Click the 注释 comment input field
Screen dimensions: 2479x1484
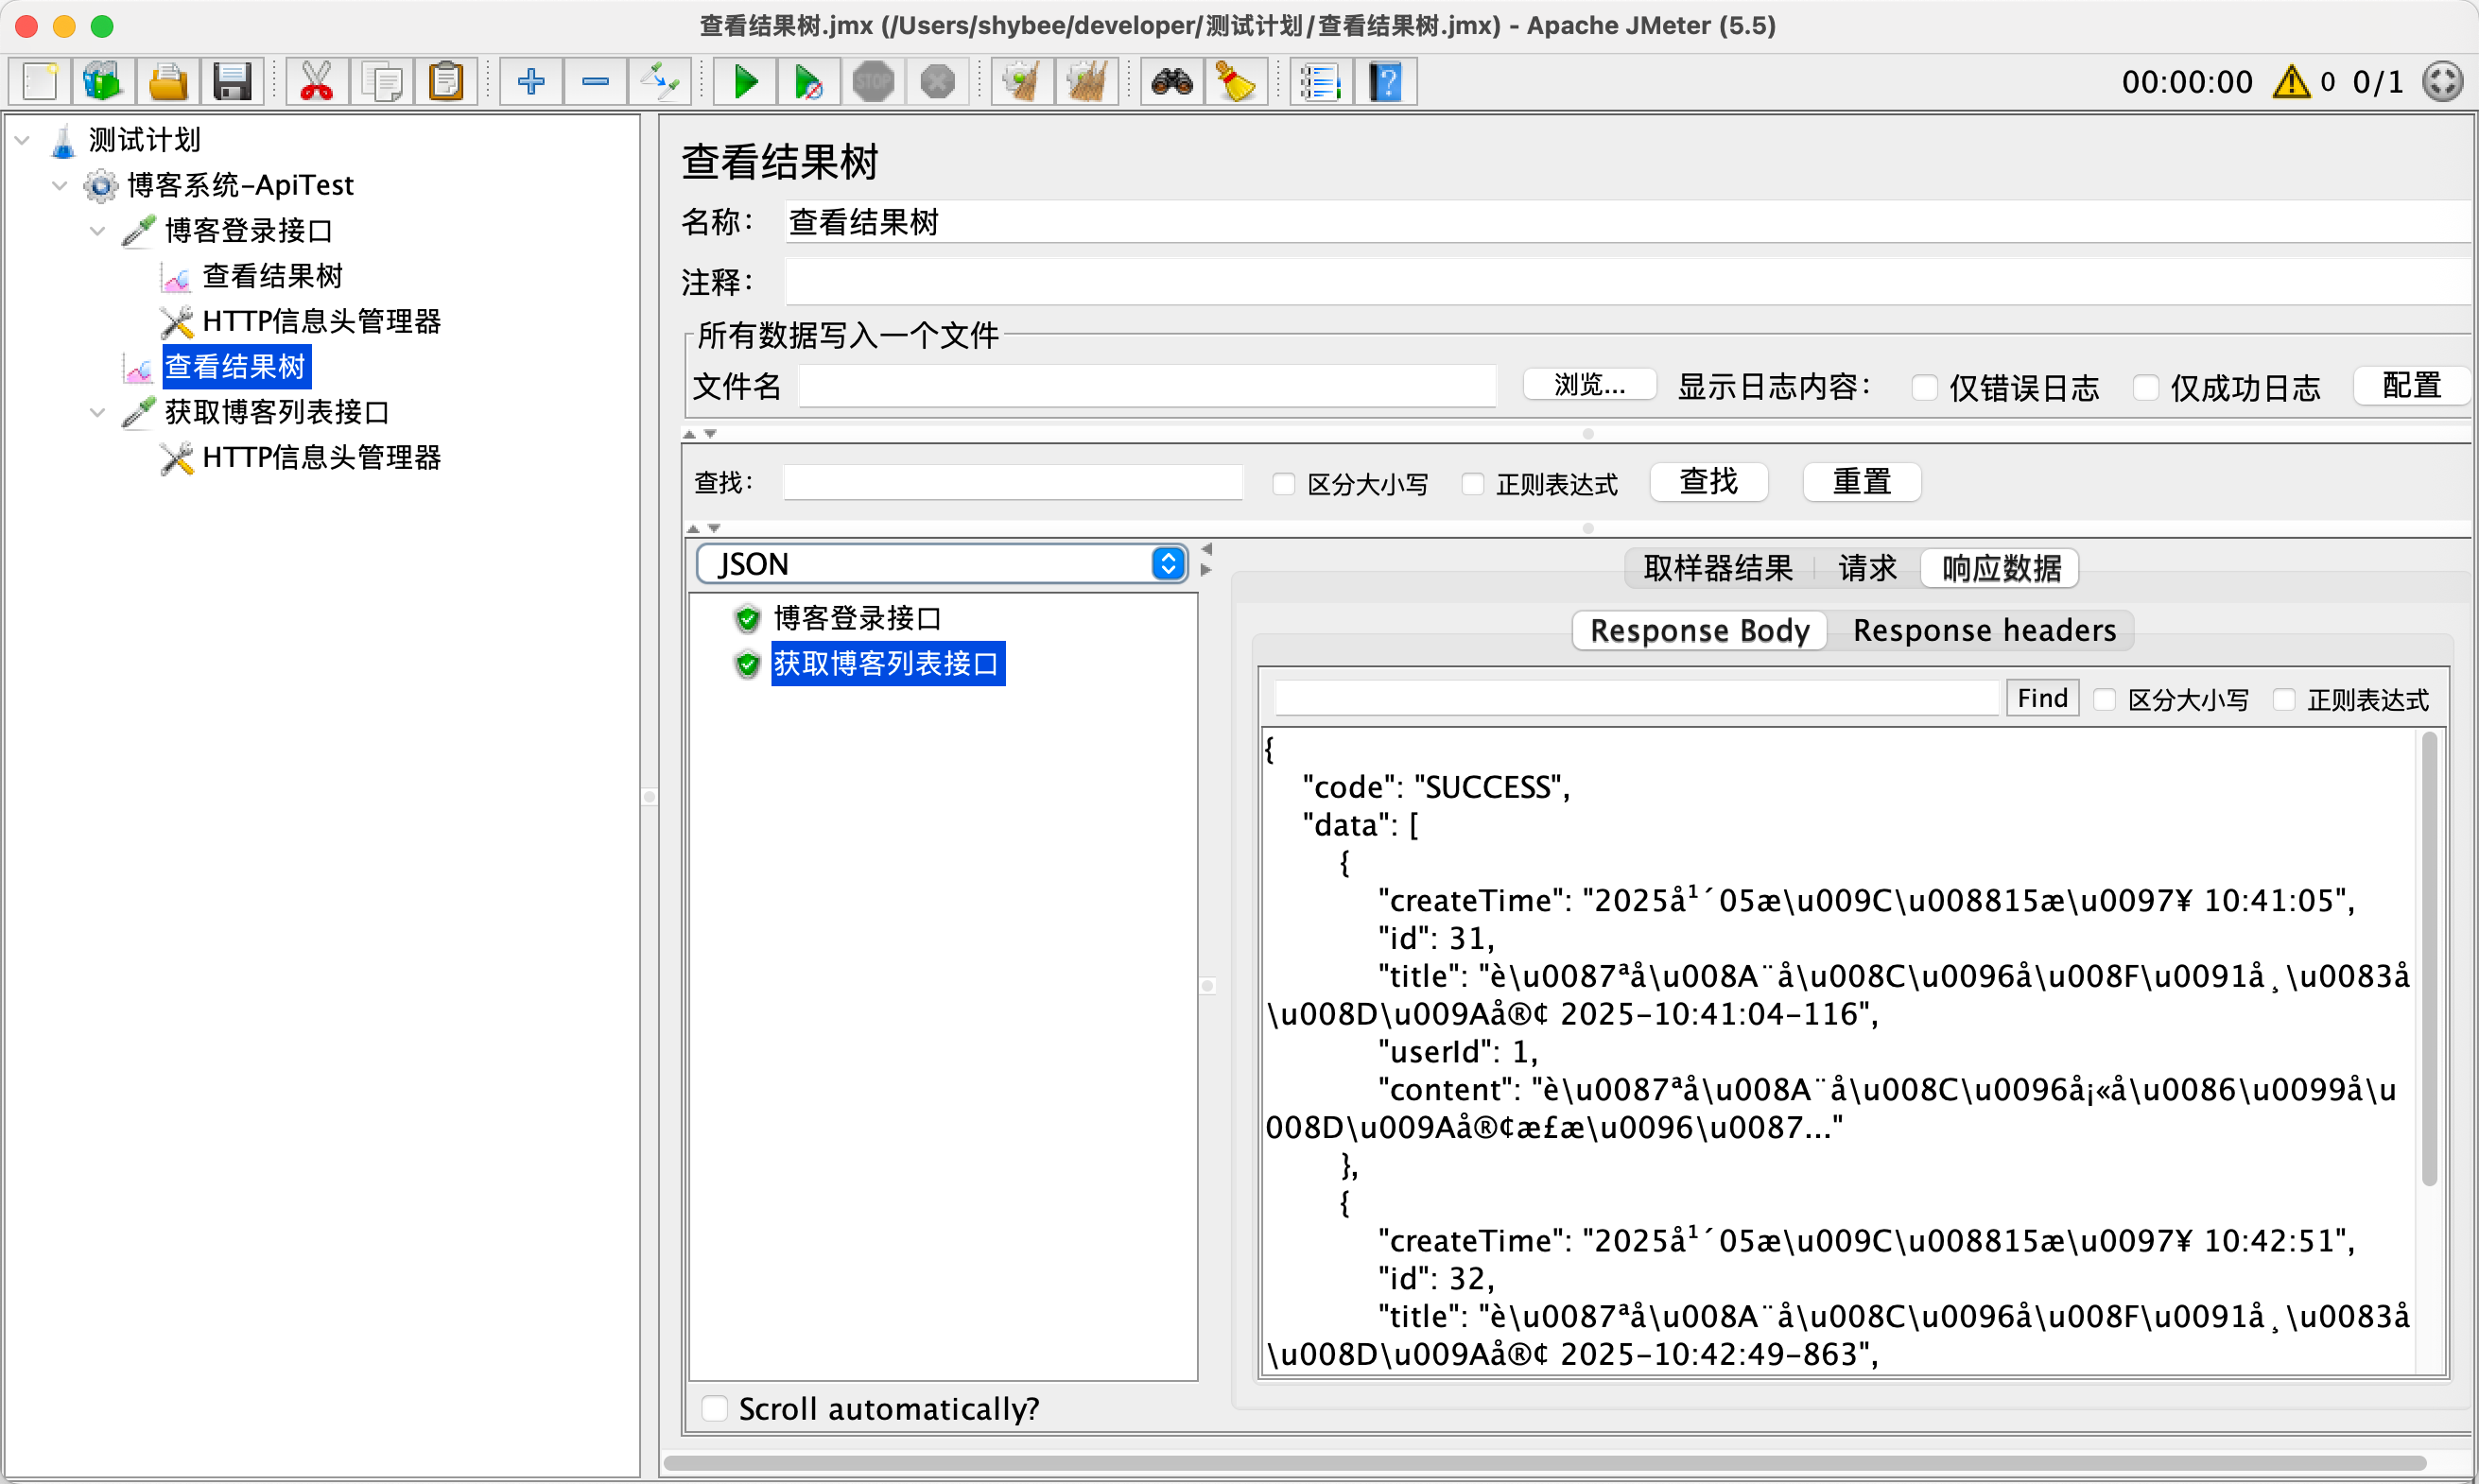[x=1628, y=282]
